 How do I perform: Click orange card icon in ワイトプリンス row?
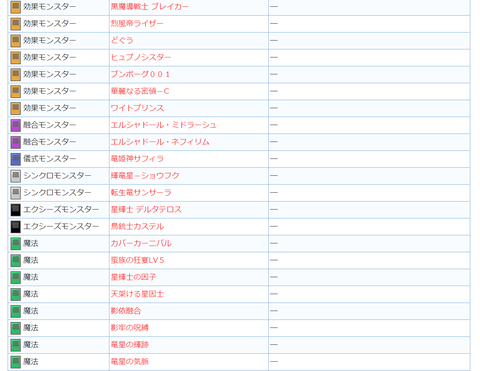(15, 108)
